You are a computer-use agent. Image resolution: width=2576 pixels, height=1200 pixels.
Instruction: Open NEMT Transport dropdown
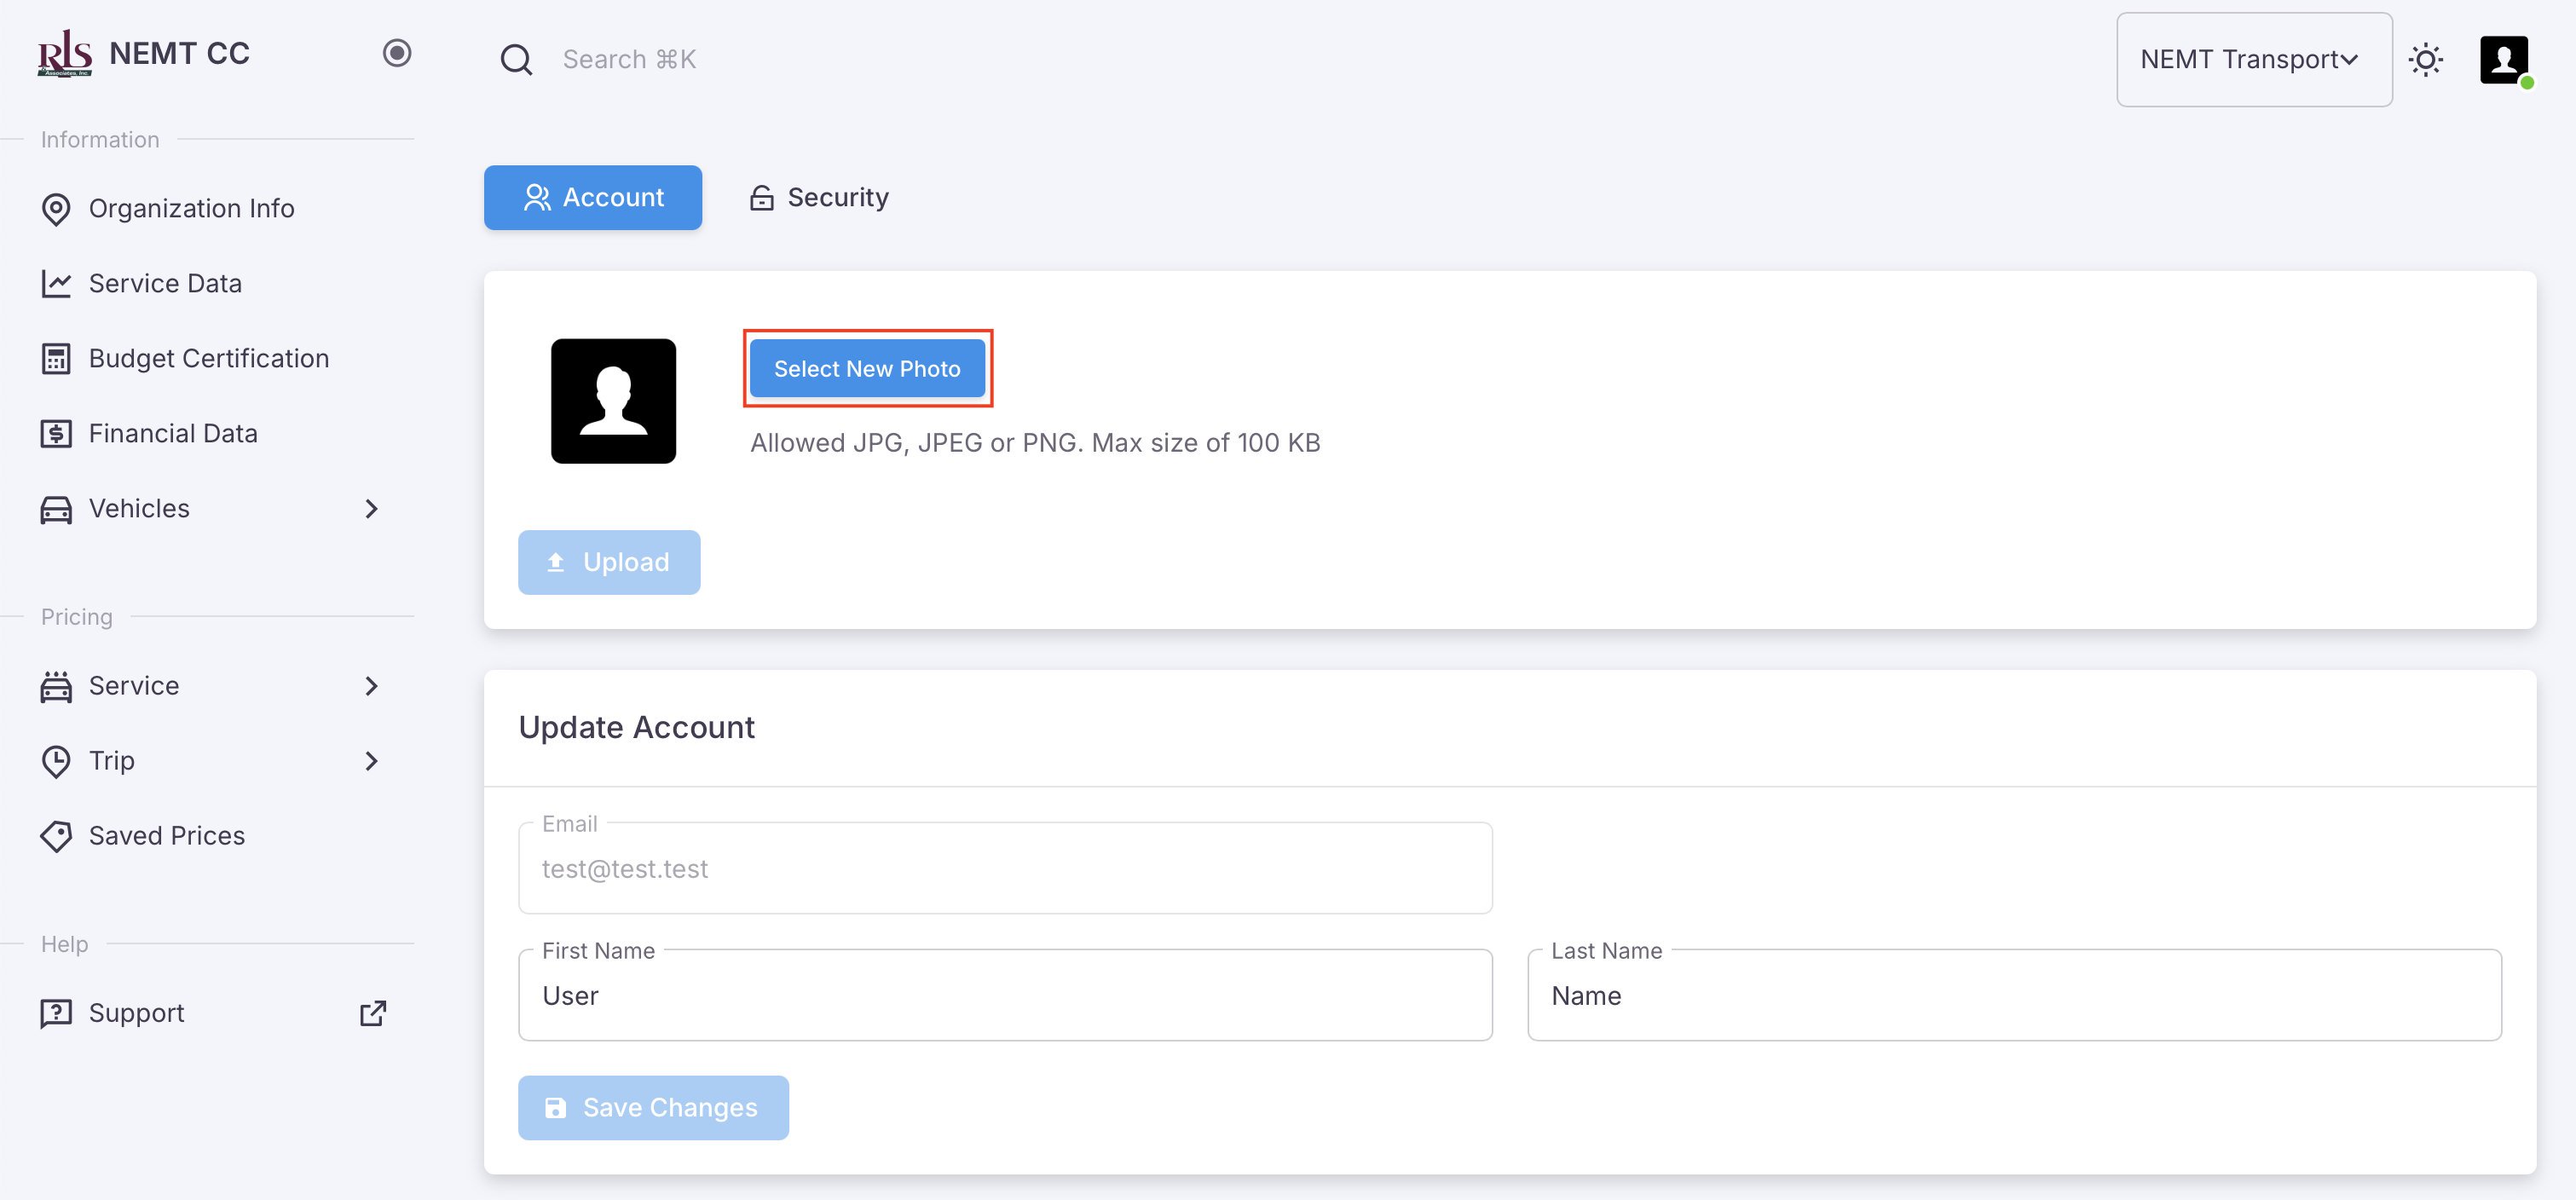[2253, 60]
